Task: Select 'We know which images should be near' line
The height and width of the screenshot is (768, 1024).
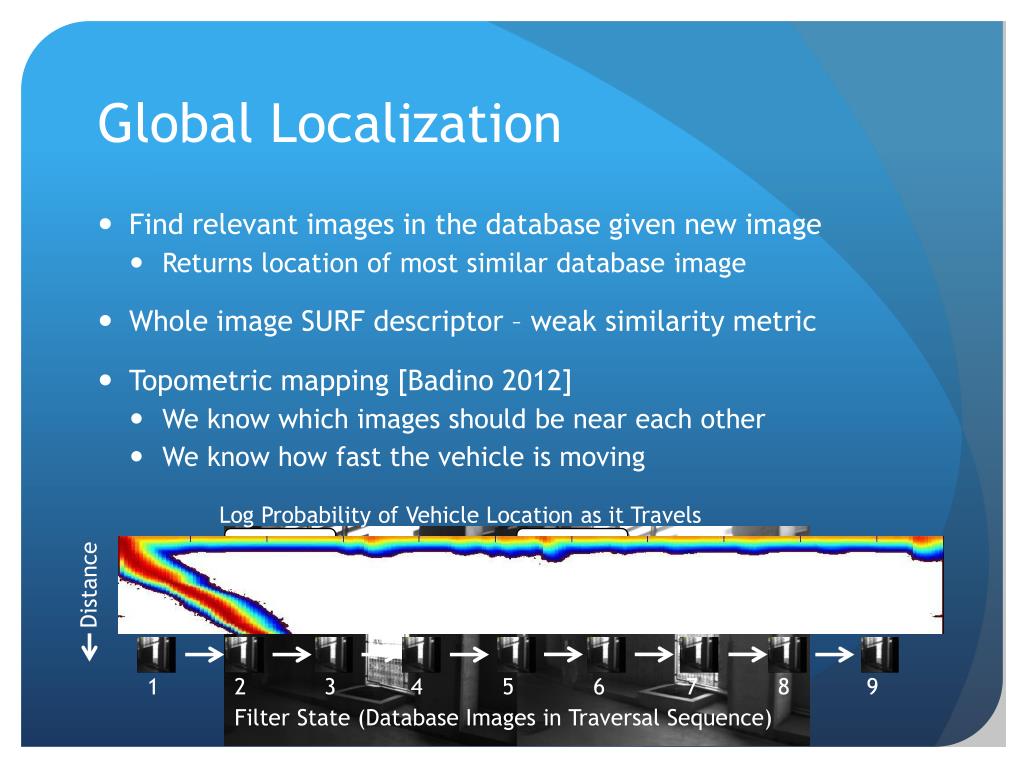Action: pos(463,419)
